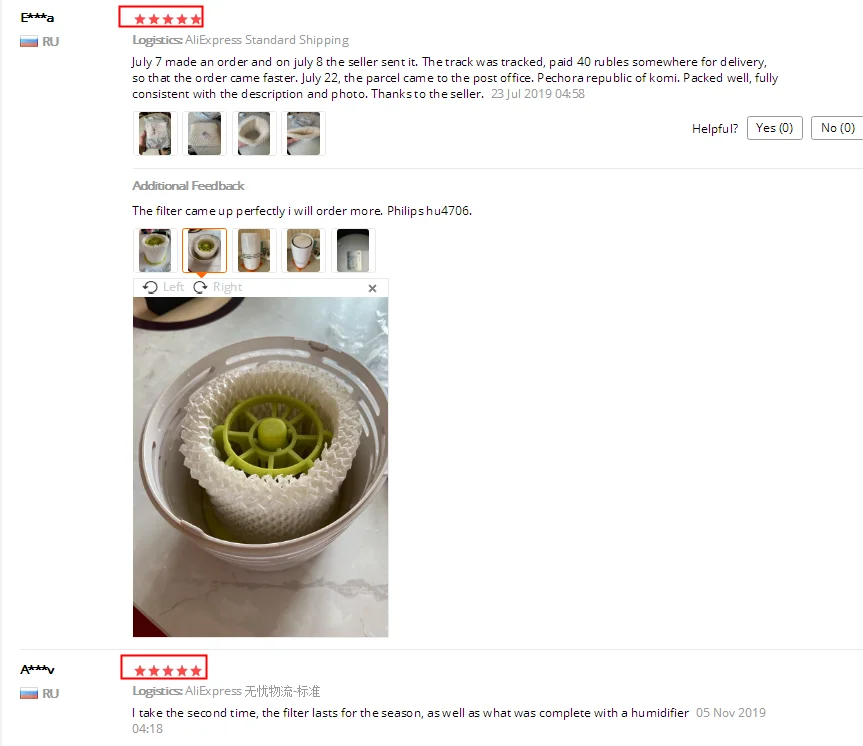Mark E***a's review helpful with Yes (0)
The width and height of the screenshot is (863, 746).
774,128
